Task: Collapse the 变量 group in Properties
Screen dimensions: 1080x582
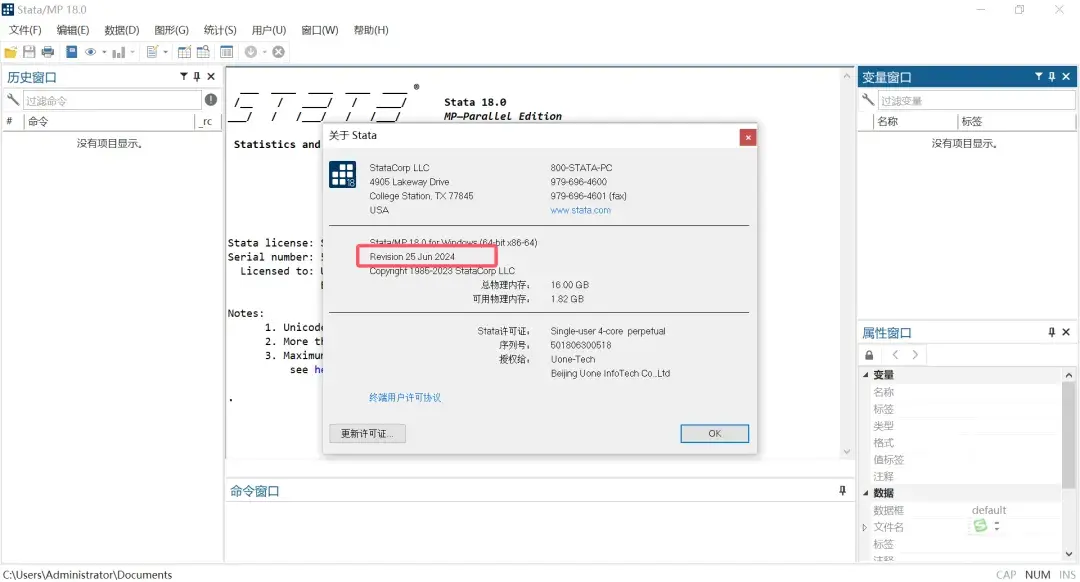Action: (x=866, y=375)
